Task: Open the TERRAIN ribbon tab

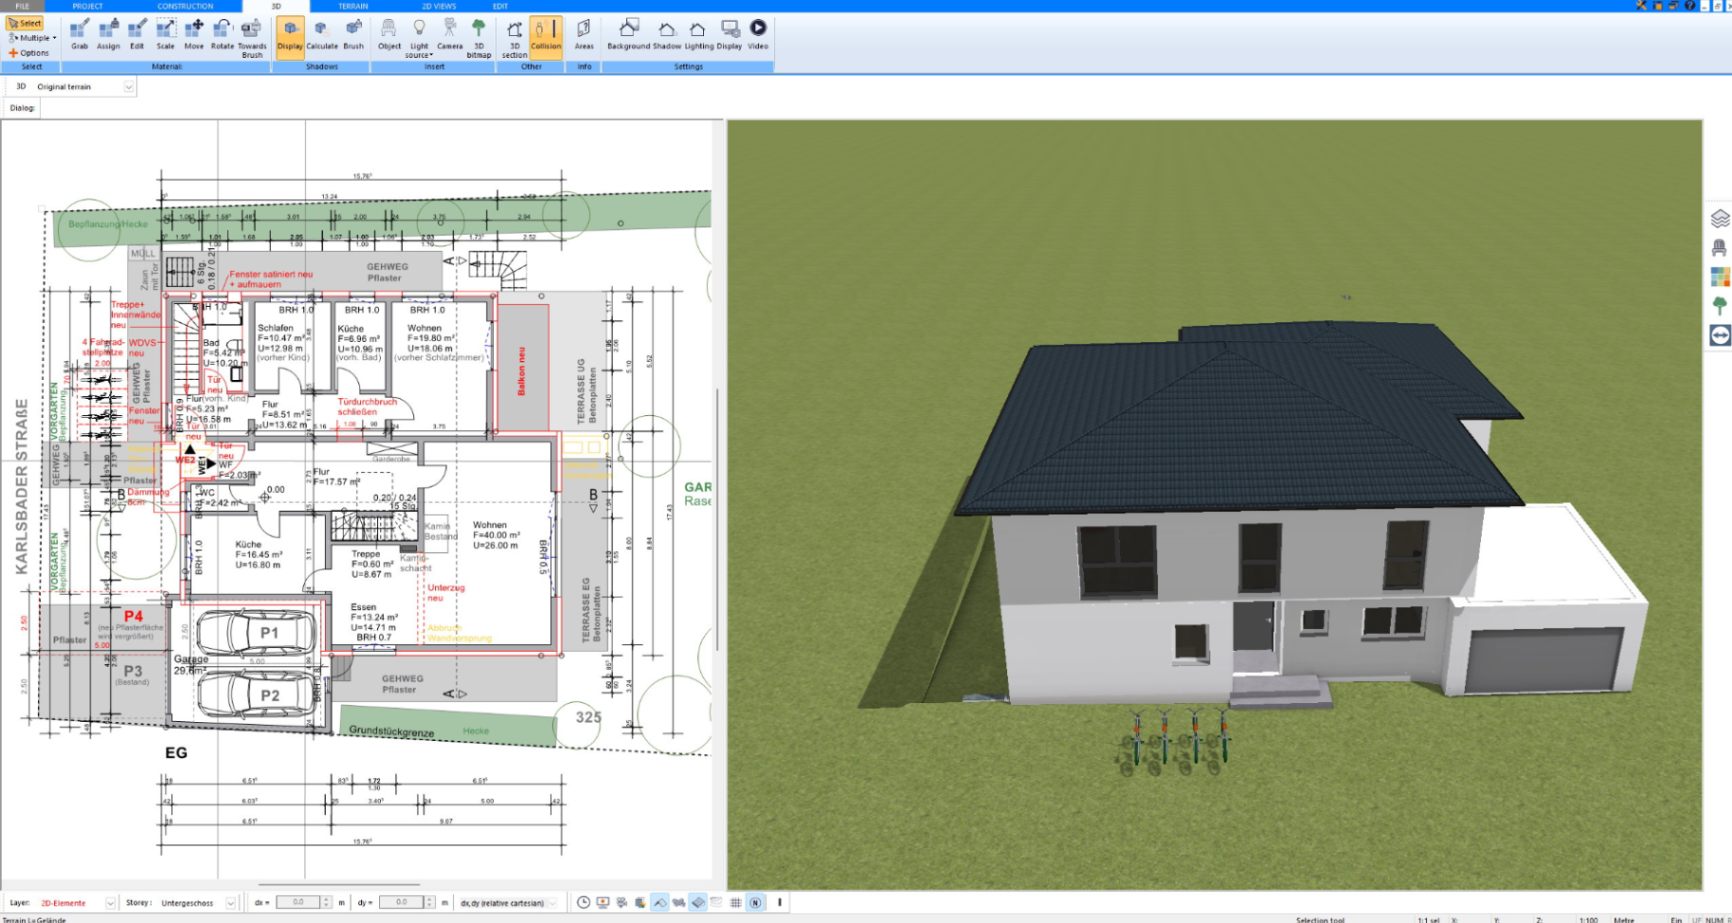Action: tap(353, 6)
